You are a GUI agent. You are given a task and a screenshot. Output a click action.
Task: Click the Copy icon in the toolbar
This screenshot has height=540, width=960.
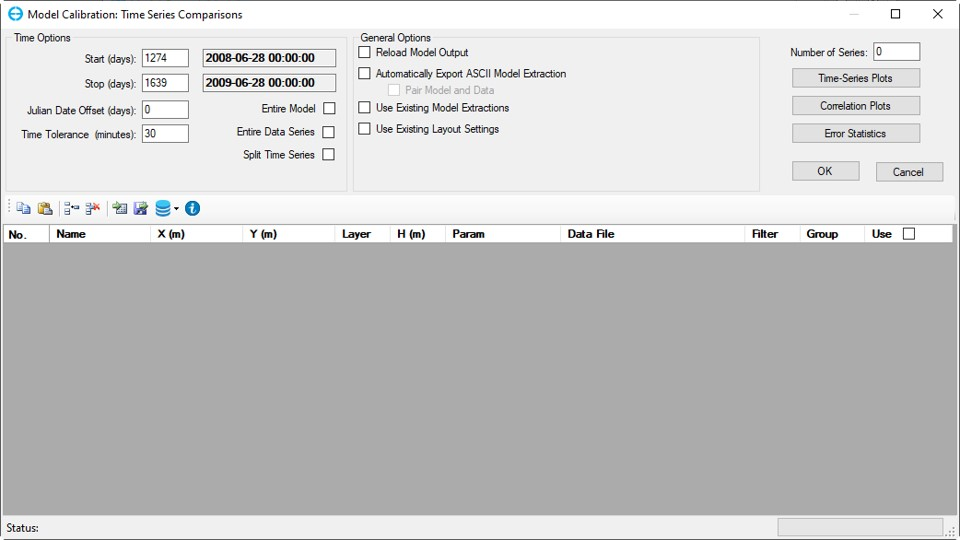(23, 208)
